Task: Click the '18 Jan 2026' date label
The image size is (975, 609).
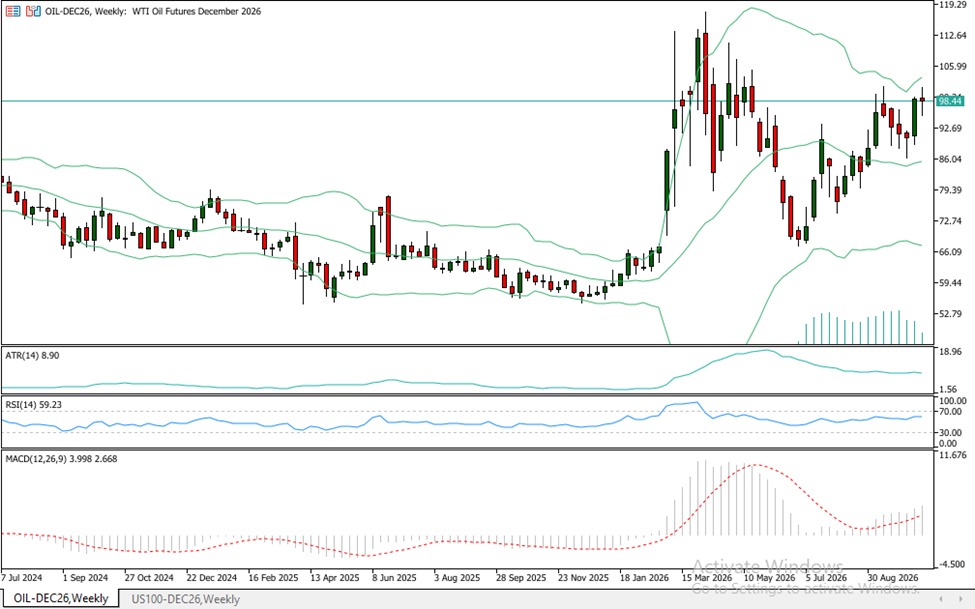Action: (x=644, y=577)
